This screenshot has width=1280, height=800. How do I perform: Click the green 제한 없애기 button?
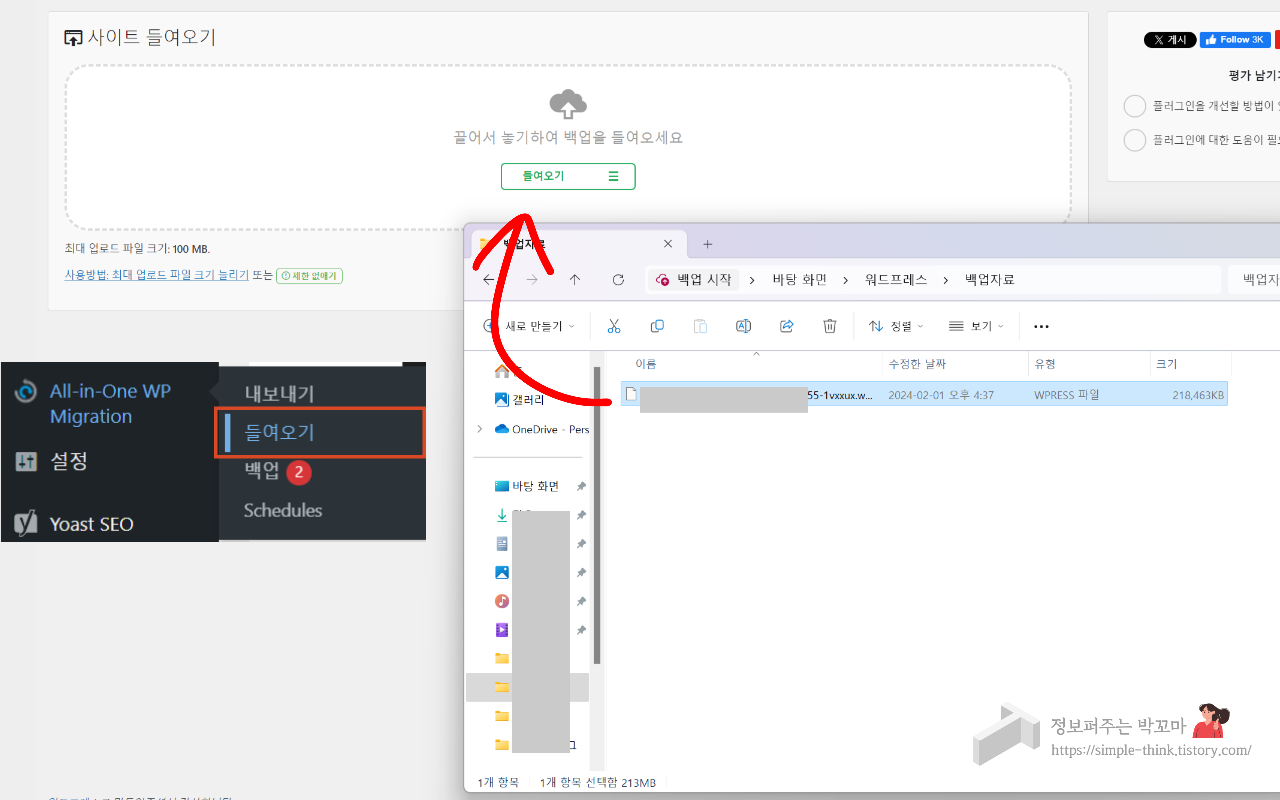pos(309,275)
